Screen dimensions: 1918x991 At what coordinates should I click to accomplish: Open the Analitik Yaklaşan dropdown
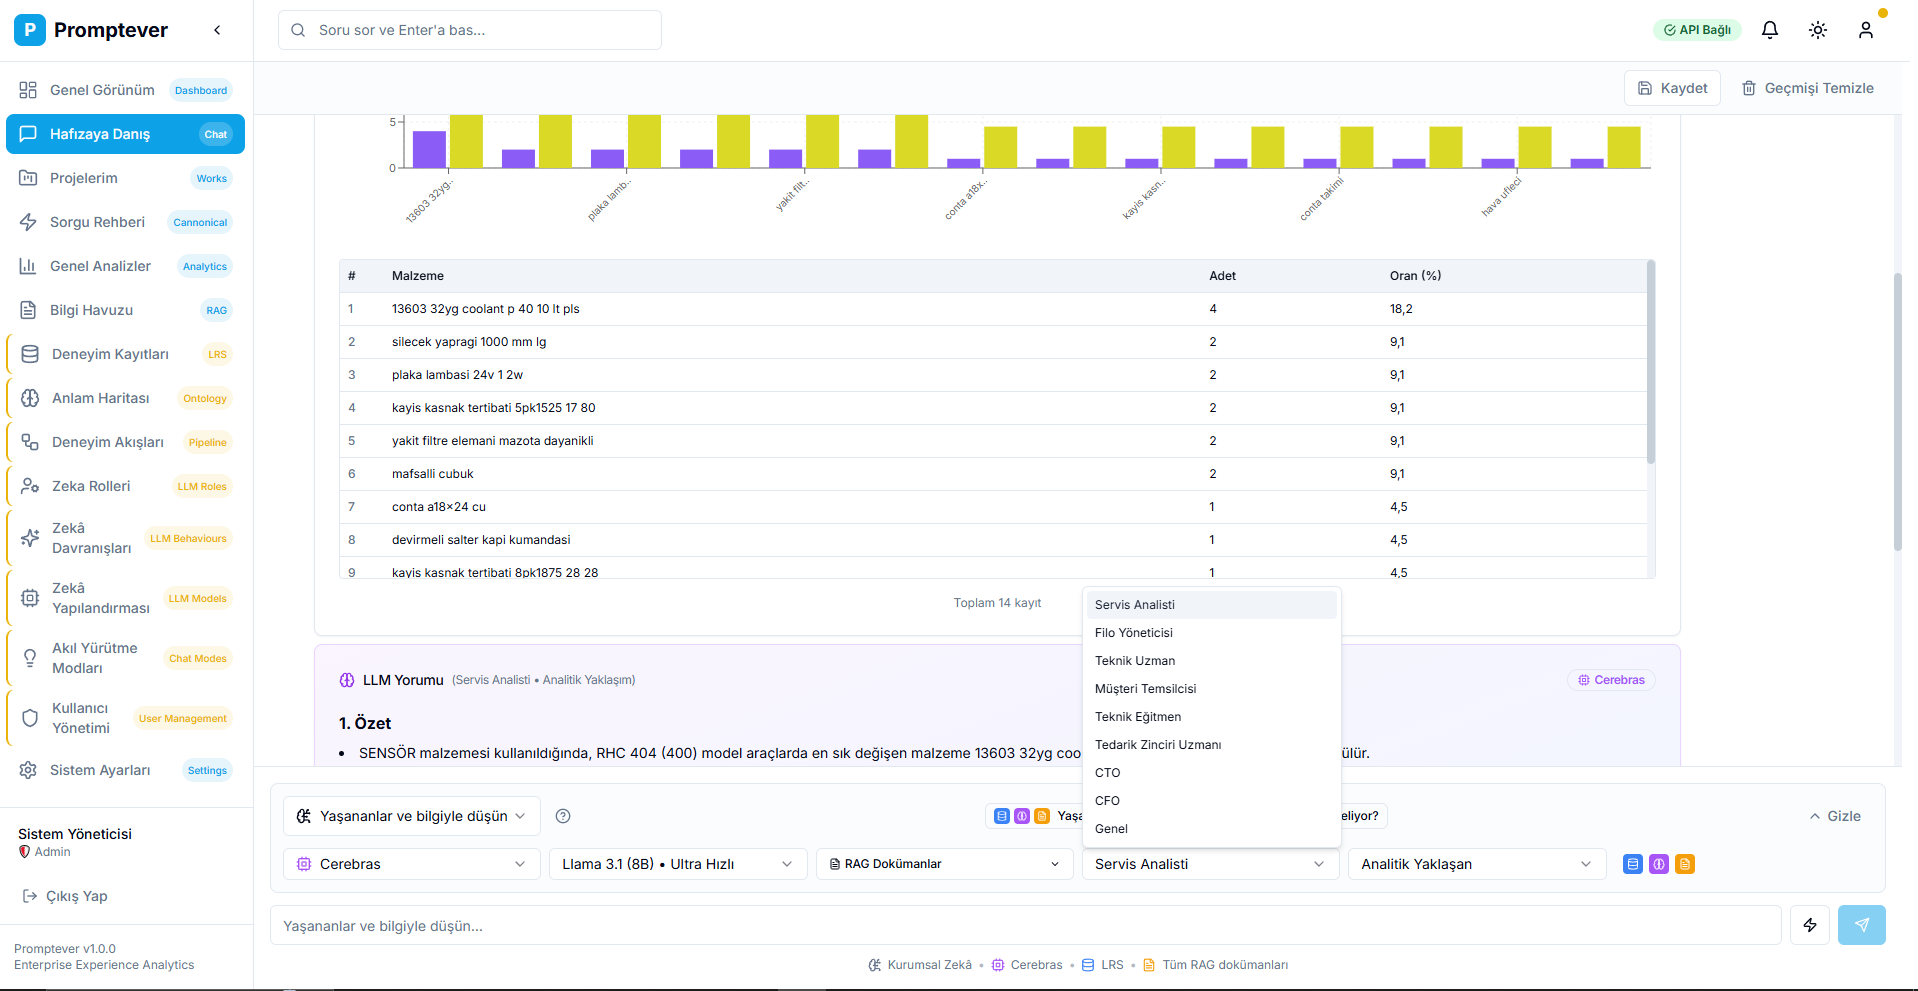click(1475, 864)
